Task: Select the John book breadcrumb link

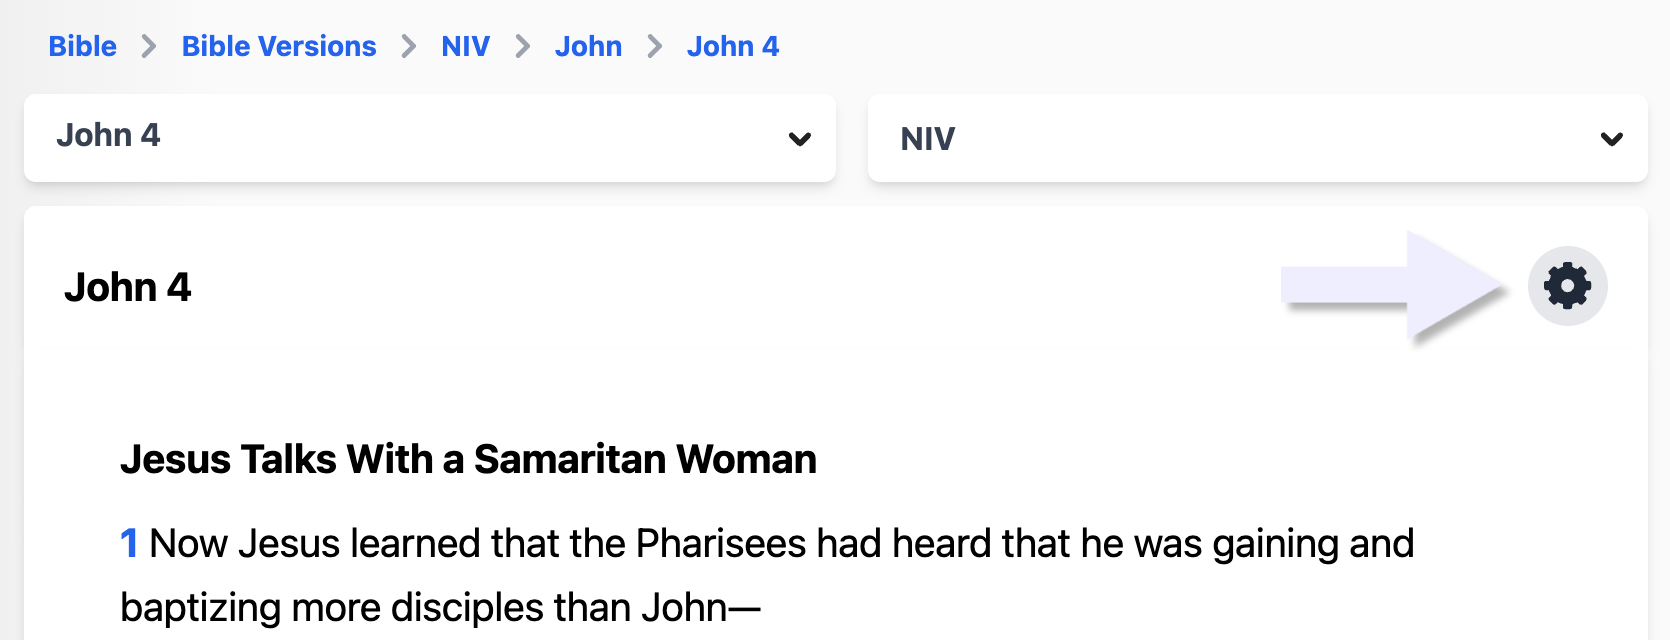Action: pyautogui.click(x=588, y=46)
